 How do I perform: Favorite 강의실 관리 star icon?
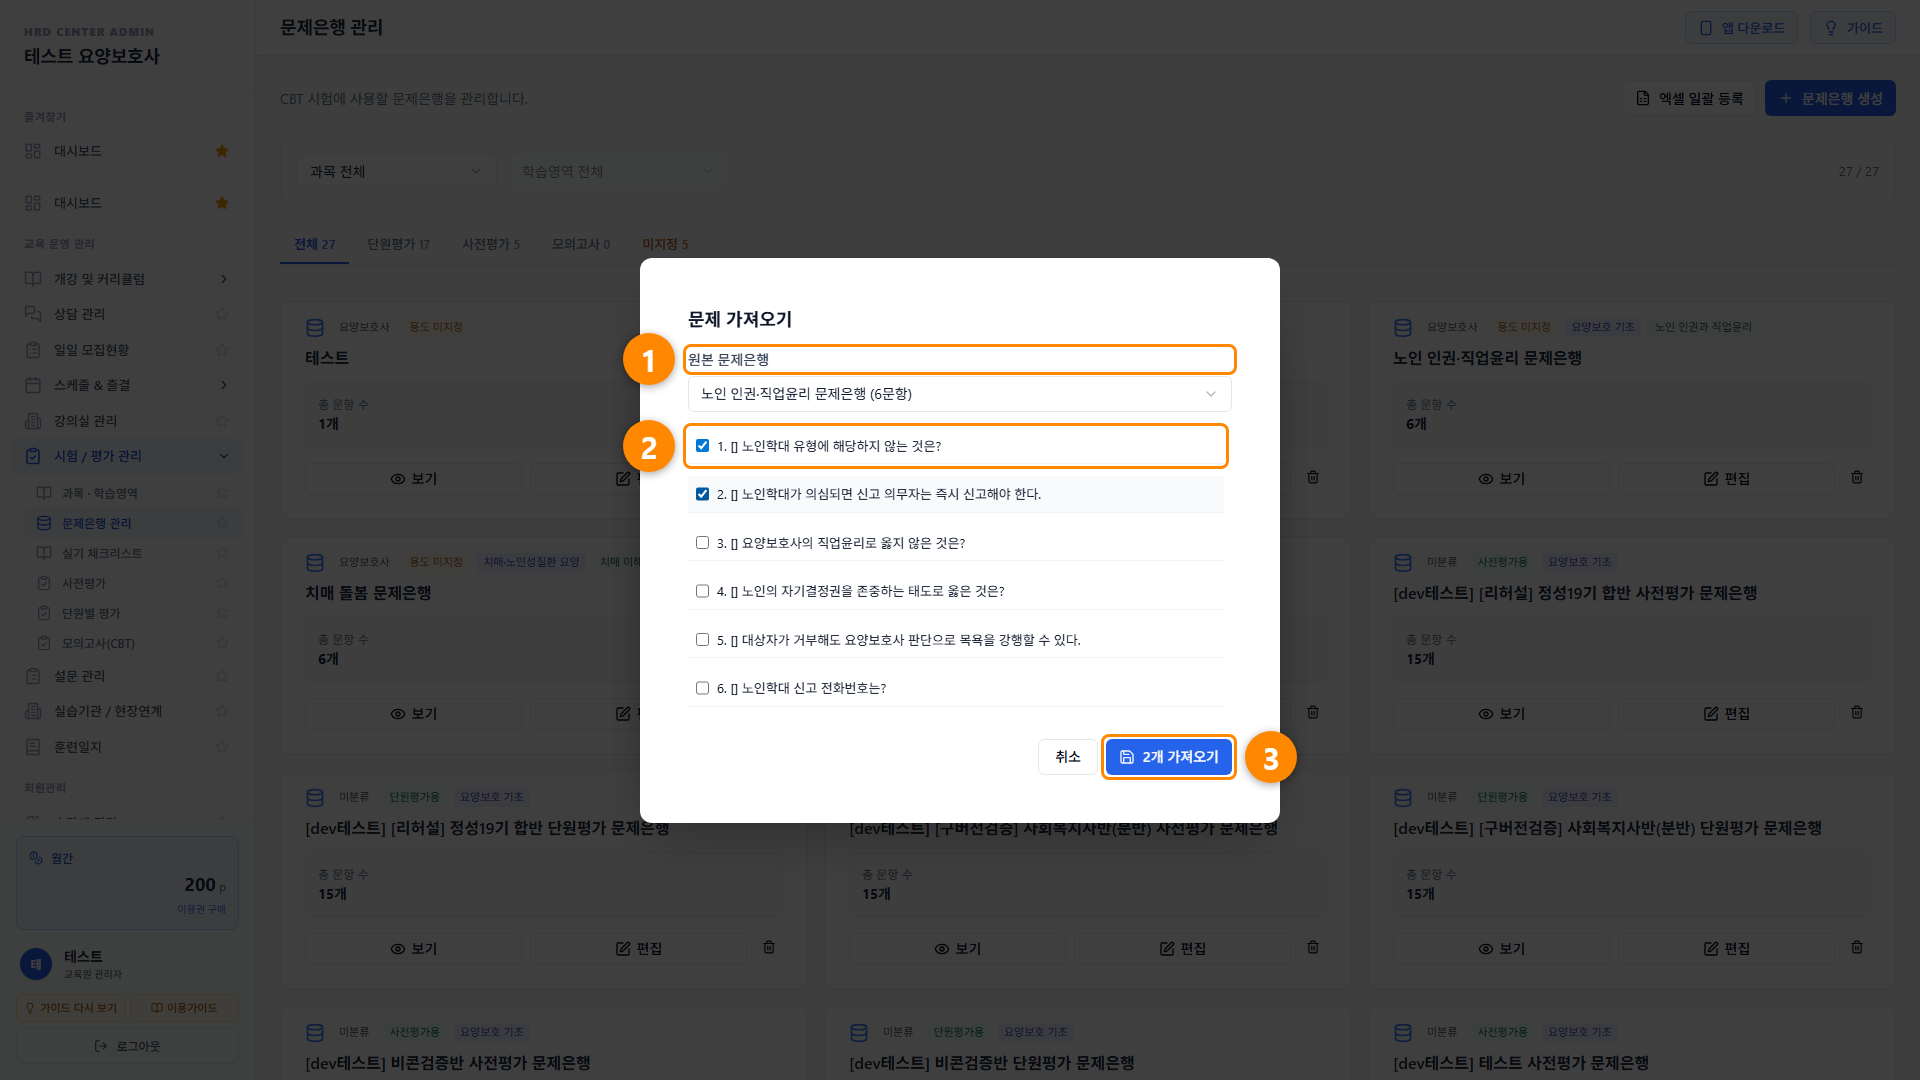point(222,421)
